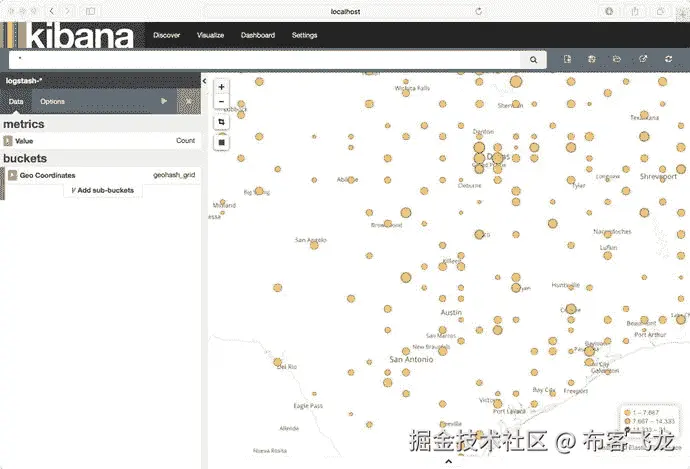The image size is (690, 469).
Task: Select the draw rectangle map tool
Action: [221, 142]
